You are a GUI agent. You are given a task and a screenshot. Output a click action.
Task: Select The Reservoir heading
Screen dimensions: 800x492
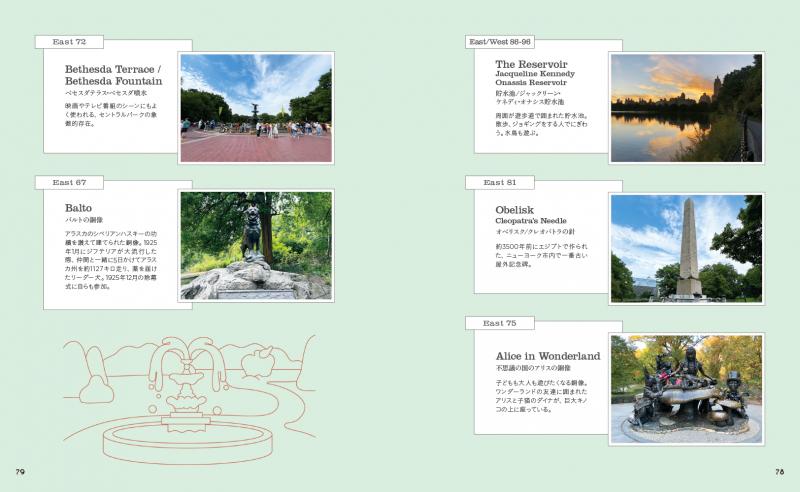pos(531,64)
